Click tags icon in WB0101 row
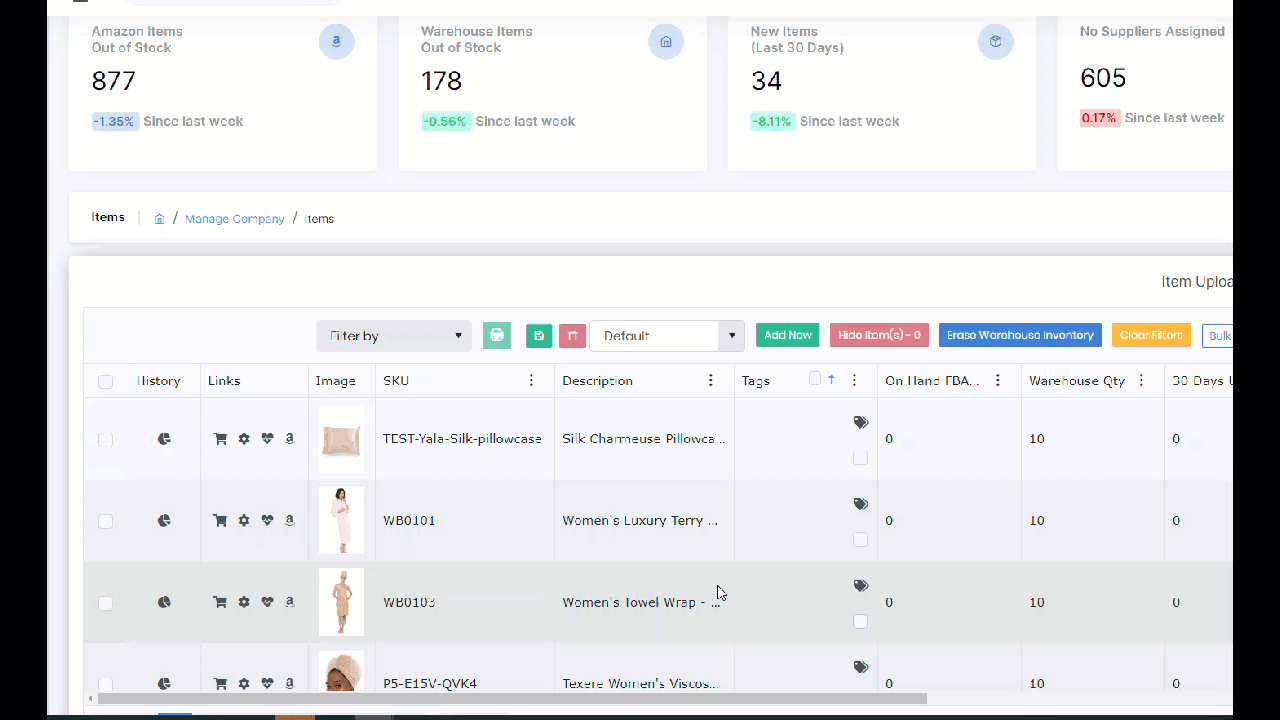 (x=861, y=504)
